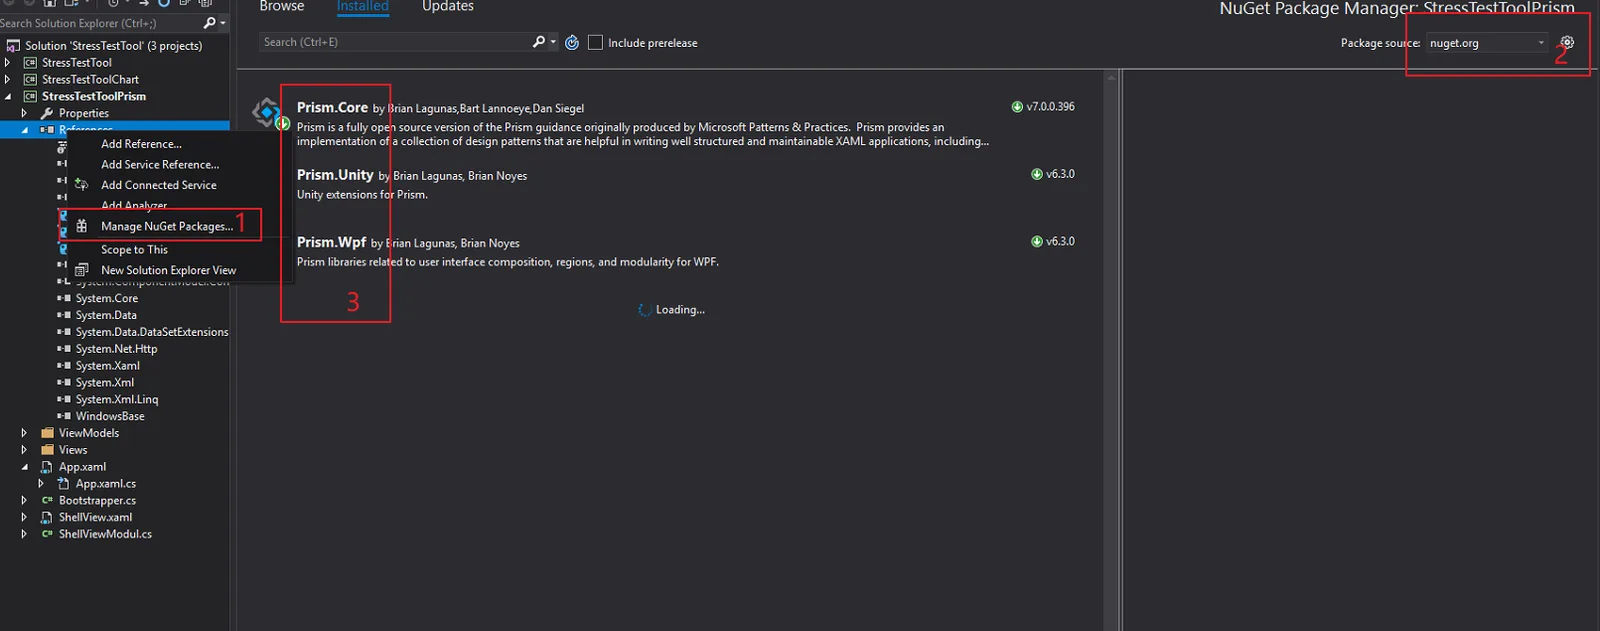Click the C# icon of StressTestTool project
The width and height of the screenshot is (1600, 631).
point(30,62)
